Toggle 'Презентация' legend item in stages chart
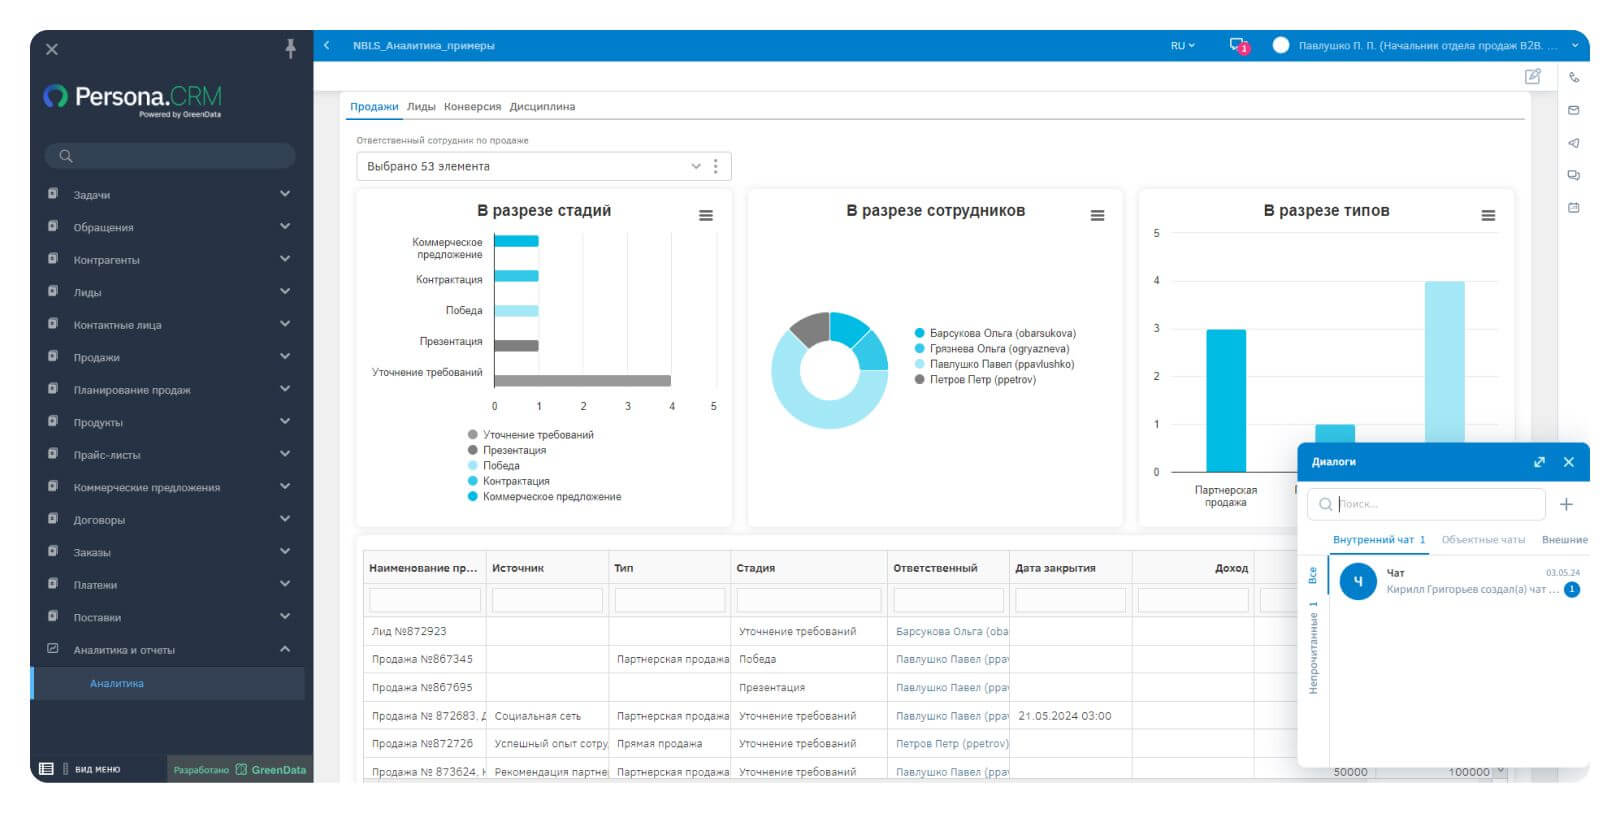Viewport: 1620px width, 813px height. (x=506, y=450)
